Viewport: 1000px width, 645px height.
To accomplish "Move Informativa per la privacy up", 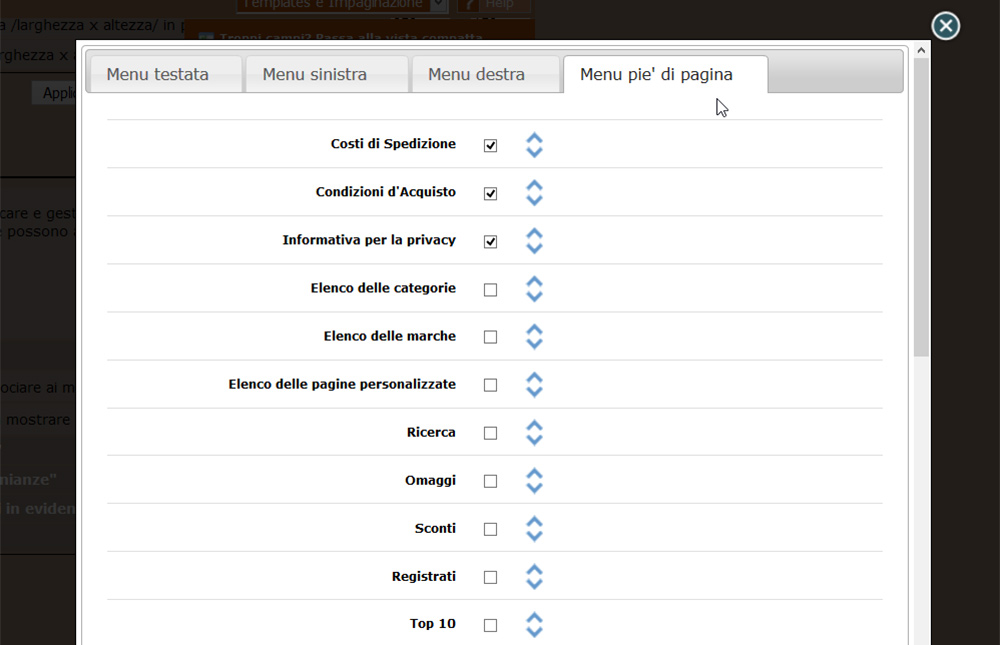I will pos(534,234).
